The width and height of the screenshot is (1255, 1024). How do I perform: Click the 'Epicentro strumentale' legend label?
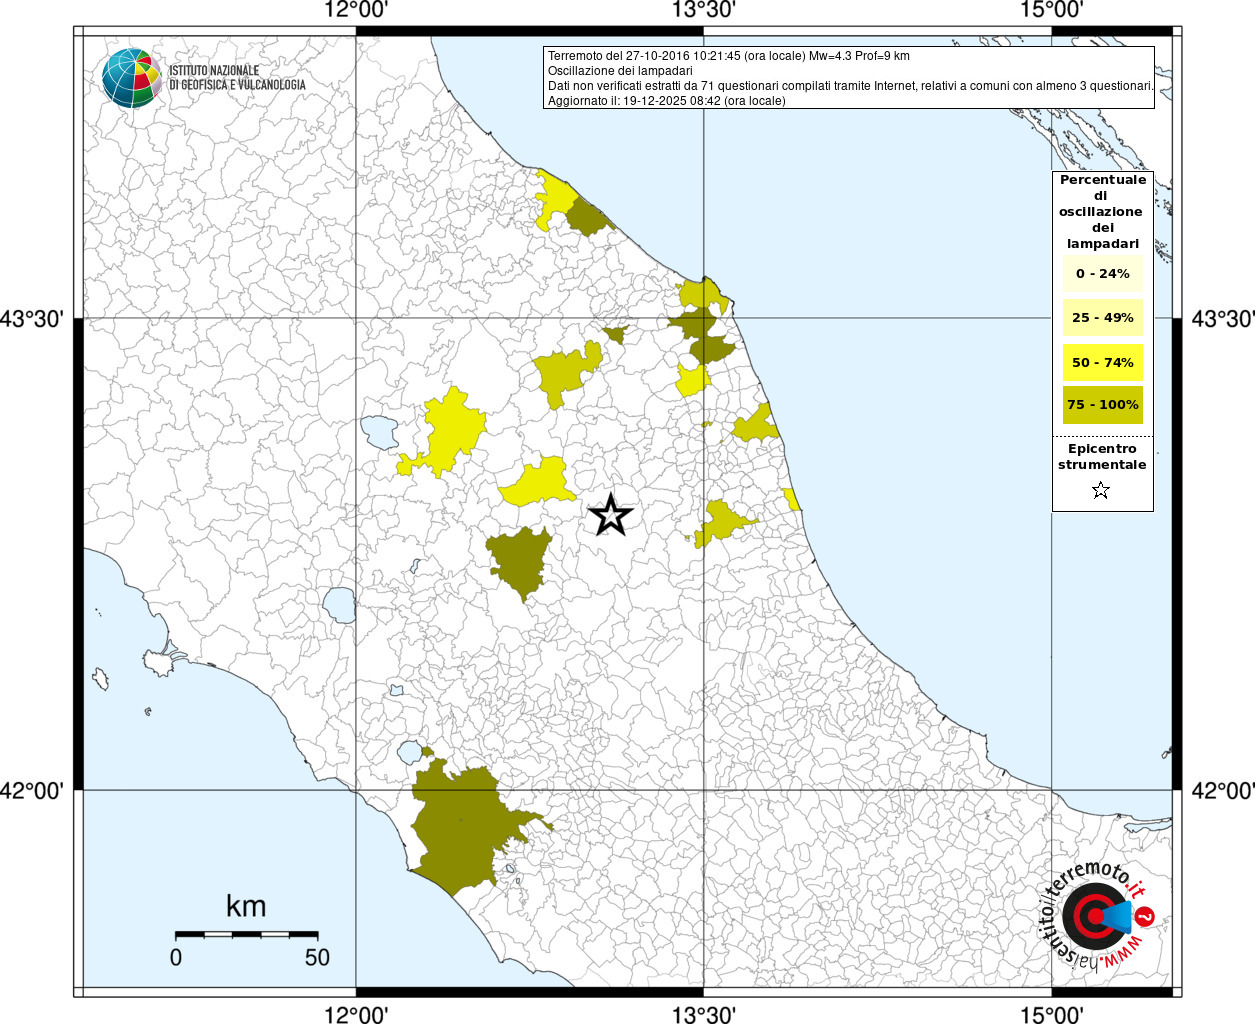[x=1102, y=457]
